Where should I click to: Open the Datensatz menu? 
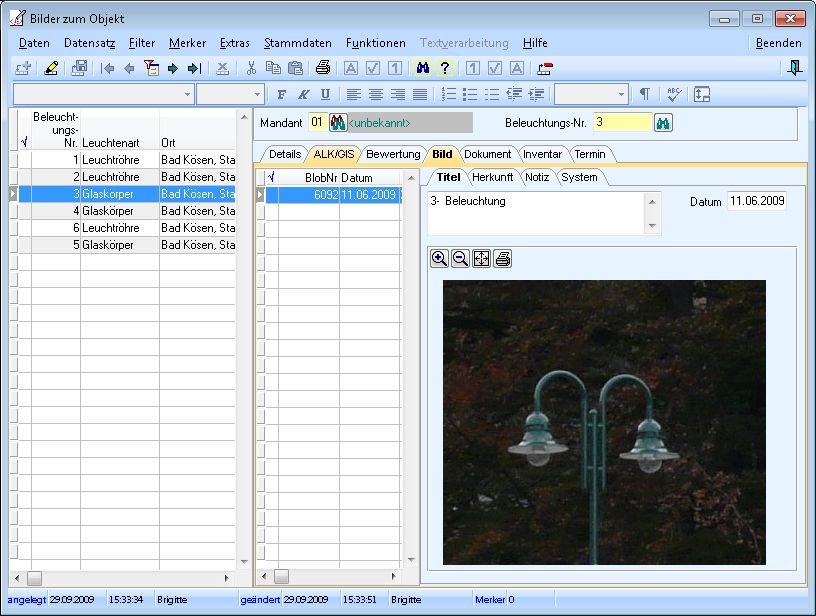[x=90, y=43]
